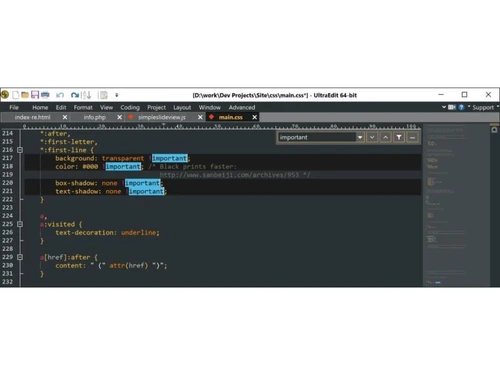Open a file using the folder icon
Screen dimensions: 500x375
pos(25,95)
